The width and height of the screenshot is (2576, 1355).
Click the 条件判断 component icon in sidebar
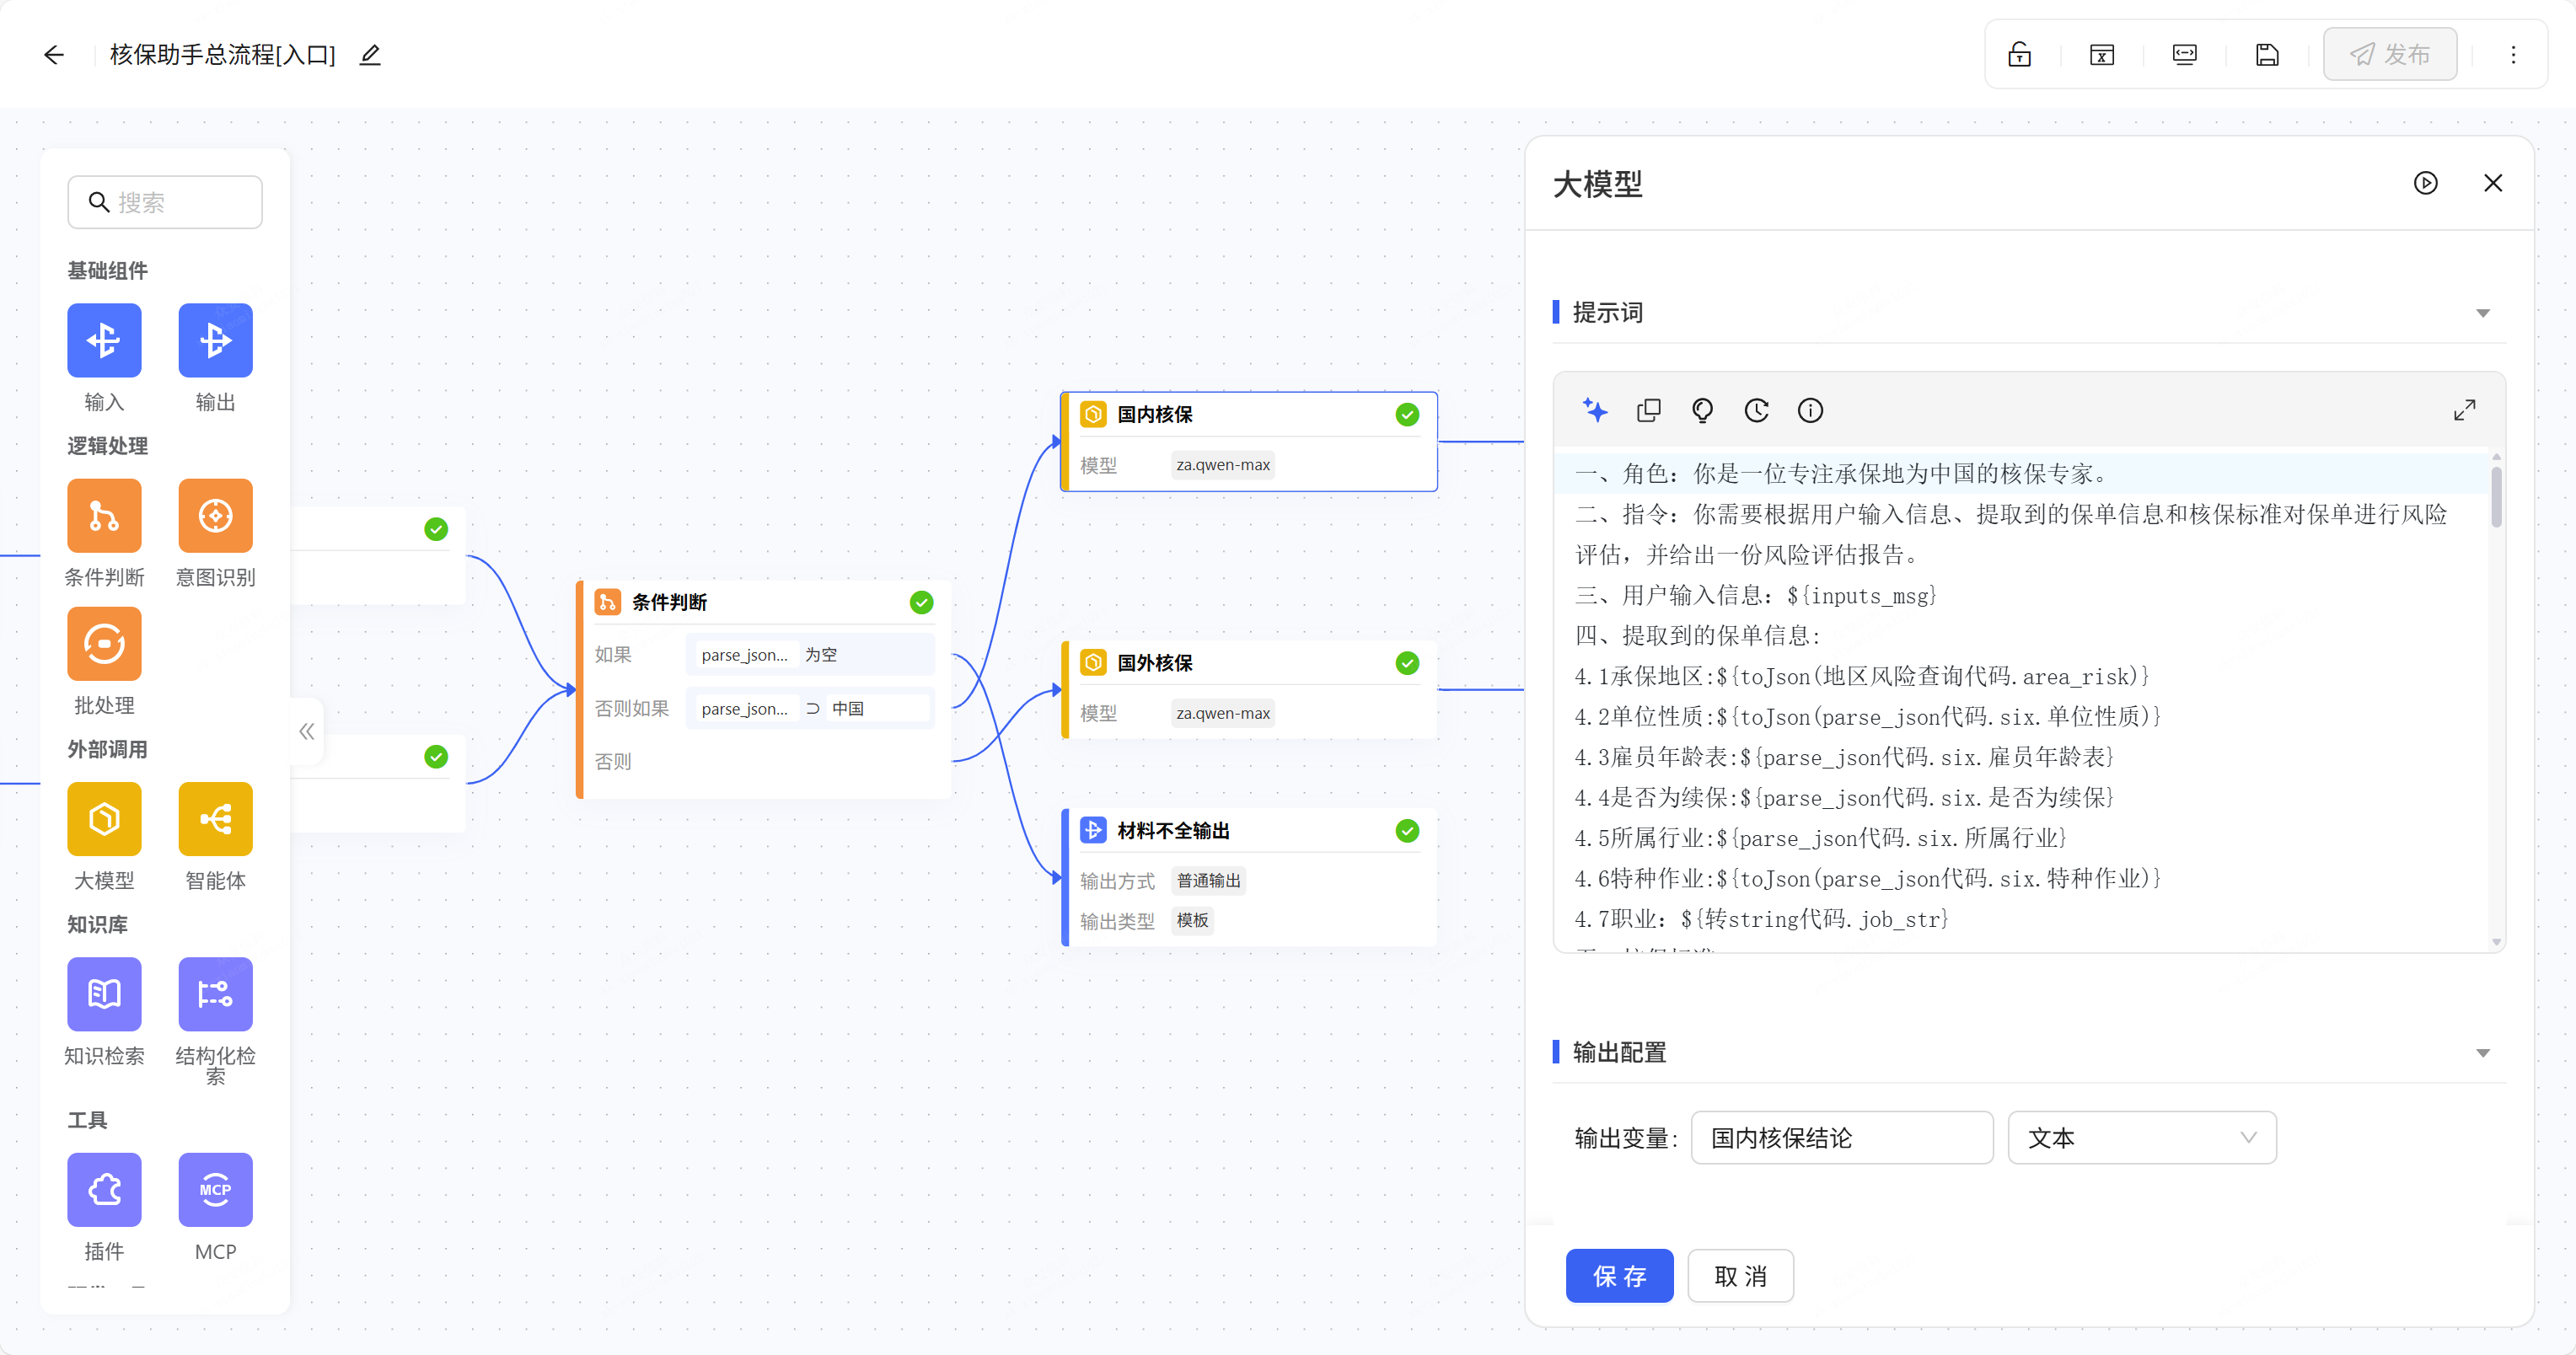(x=104, y=516)
